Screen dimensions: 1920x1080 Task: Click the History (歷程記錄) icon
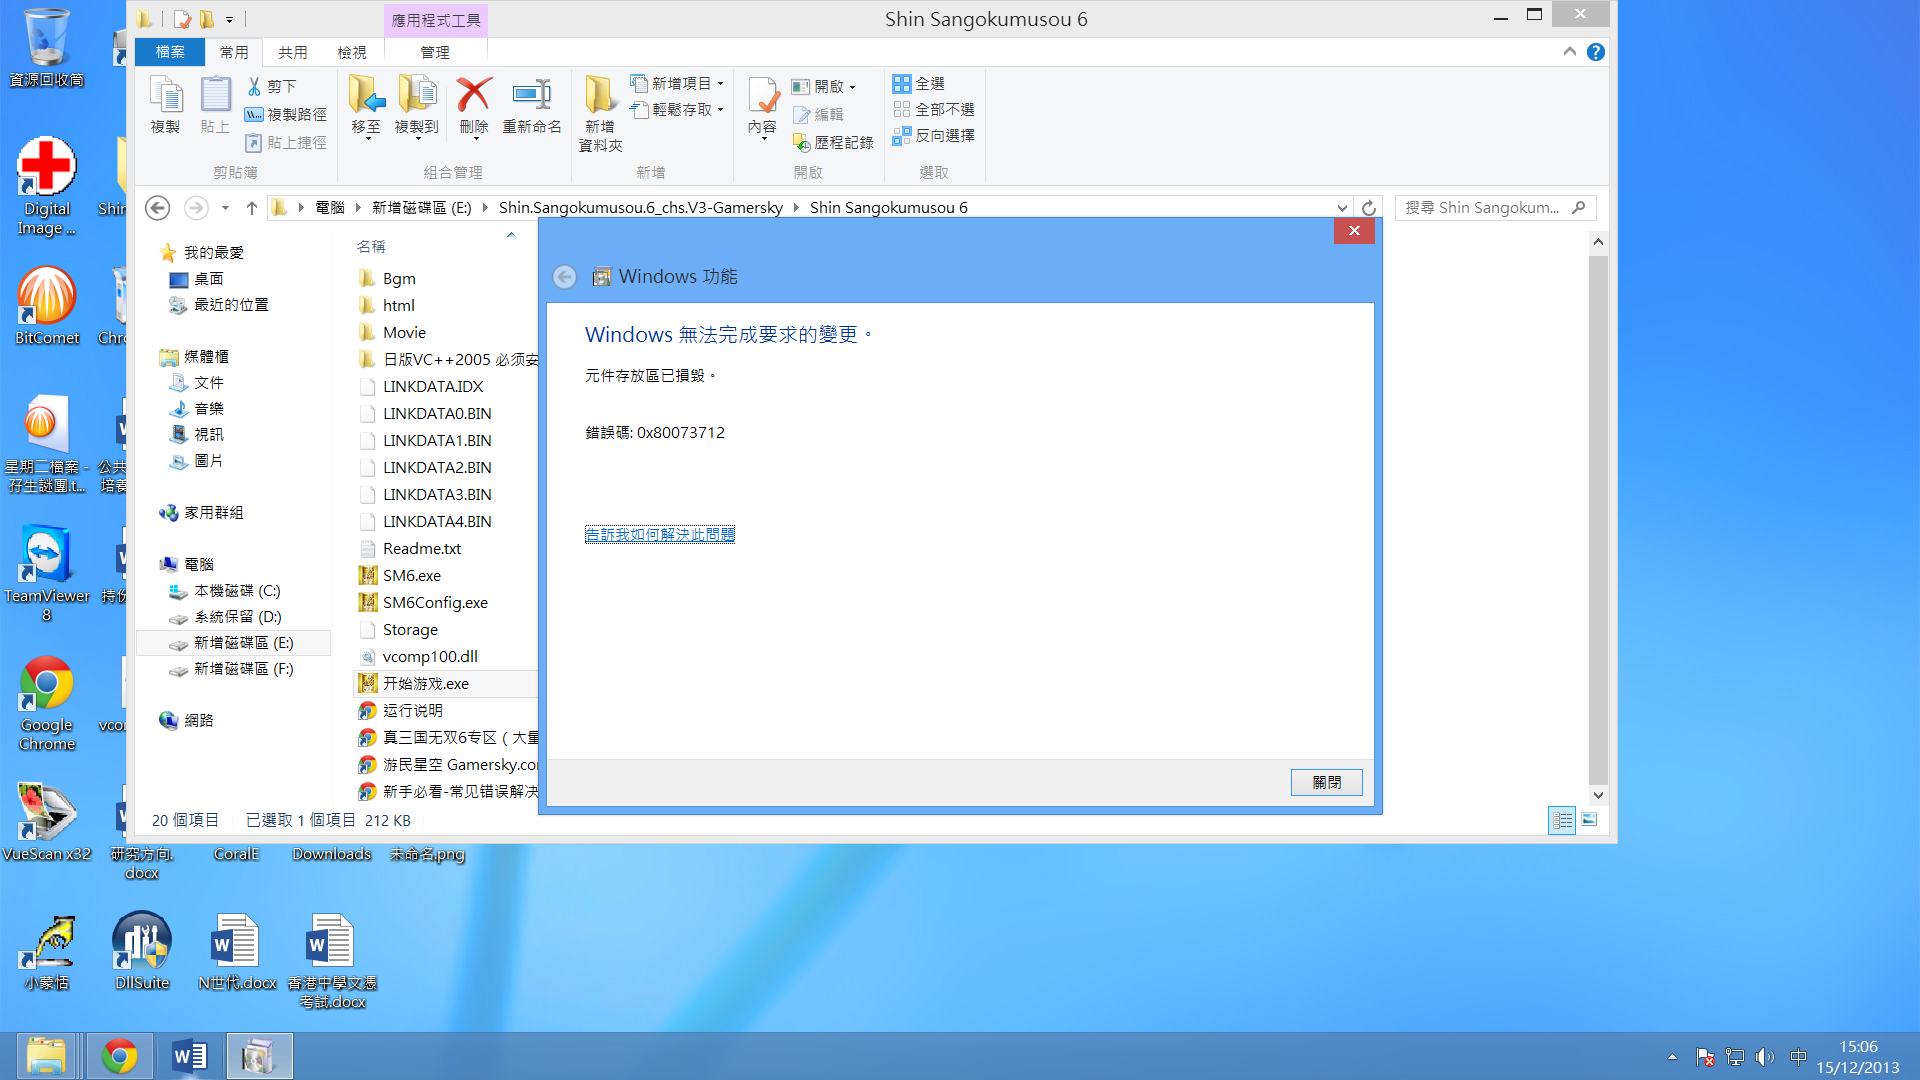pyautogui.click(x=834, y=143)
